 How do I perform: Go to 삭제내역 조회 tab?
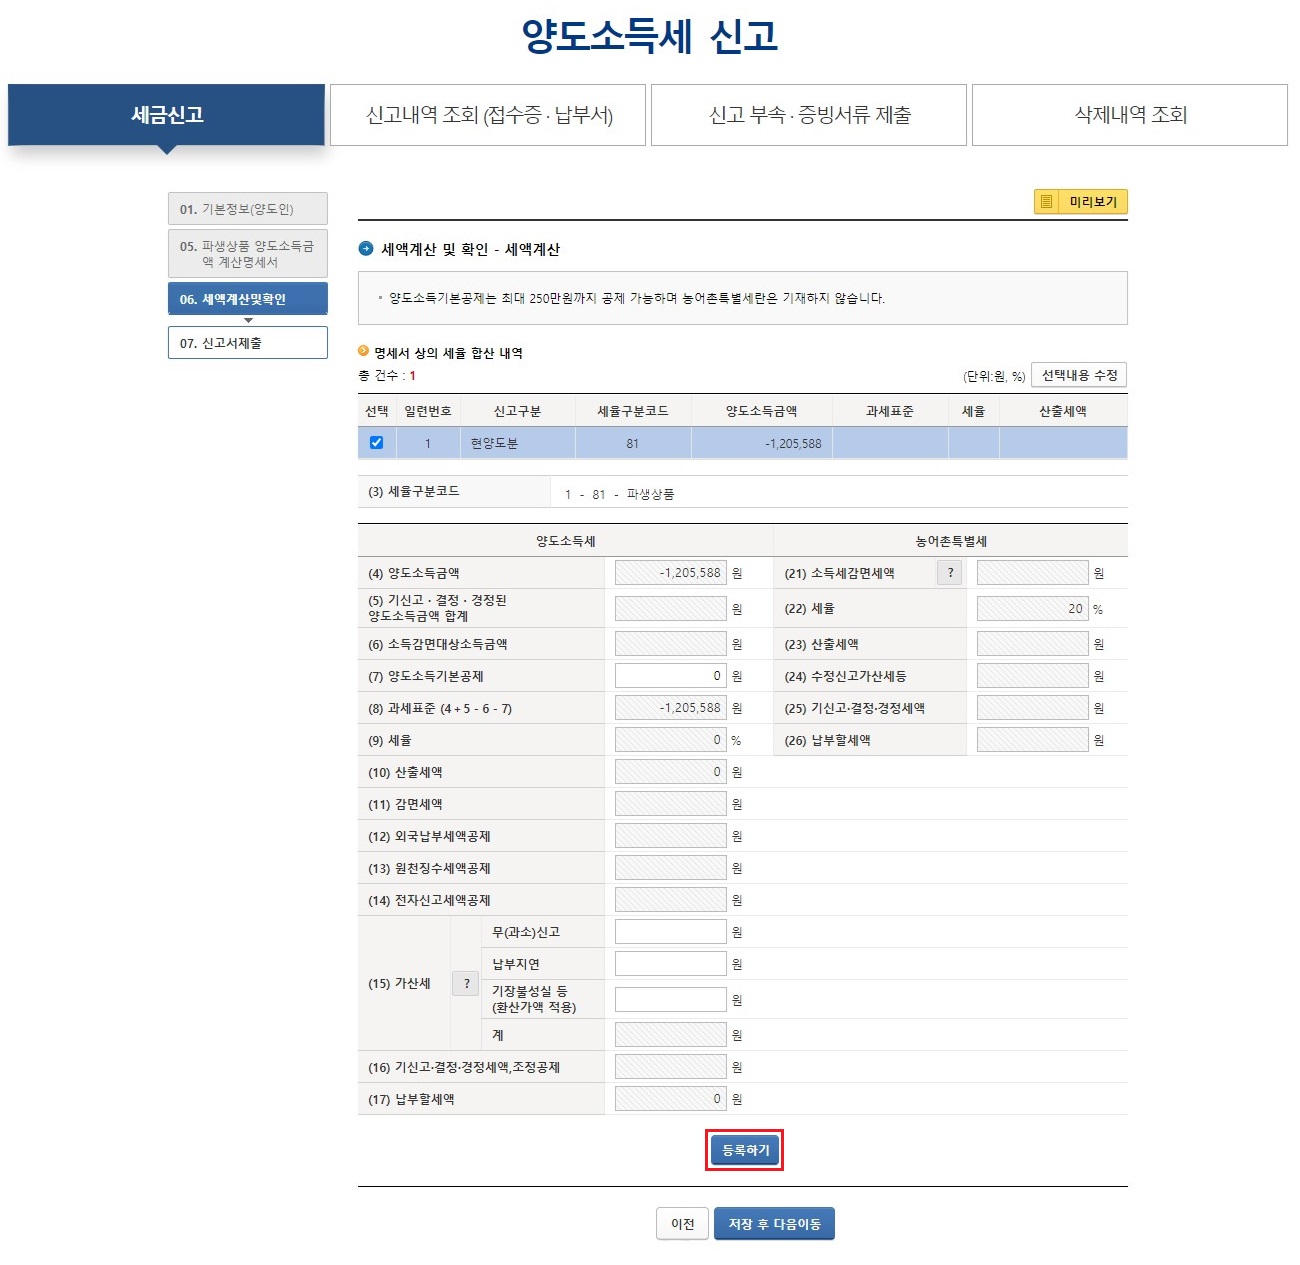[x=1130, y=115]
